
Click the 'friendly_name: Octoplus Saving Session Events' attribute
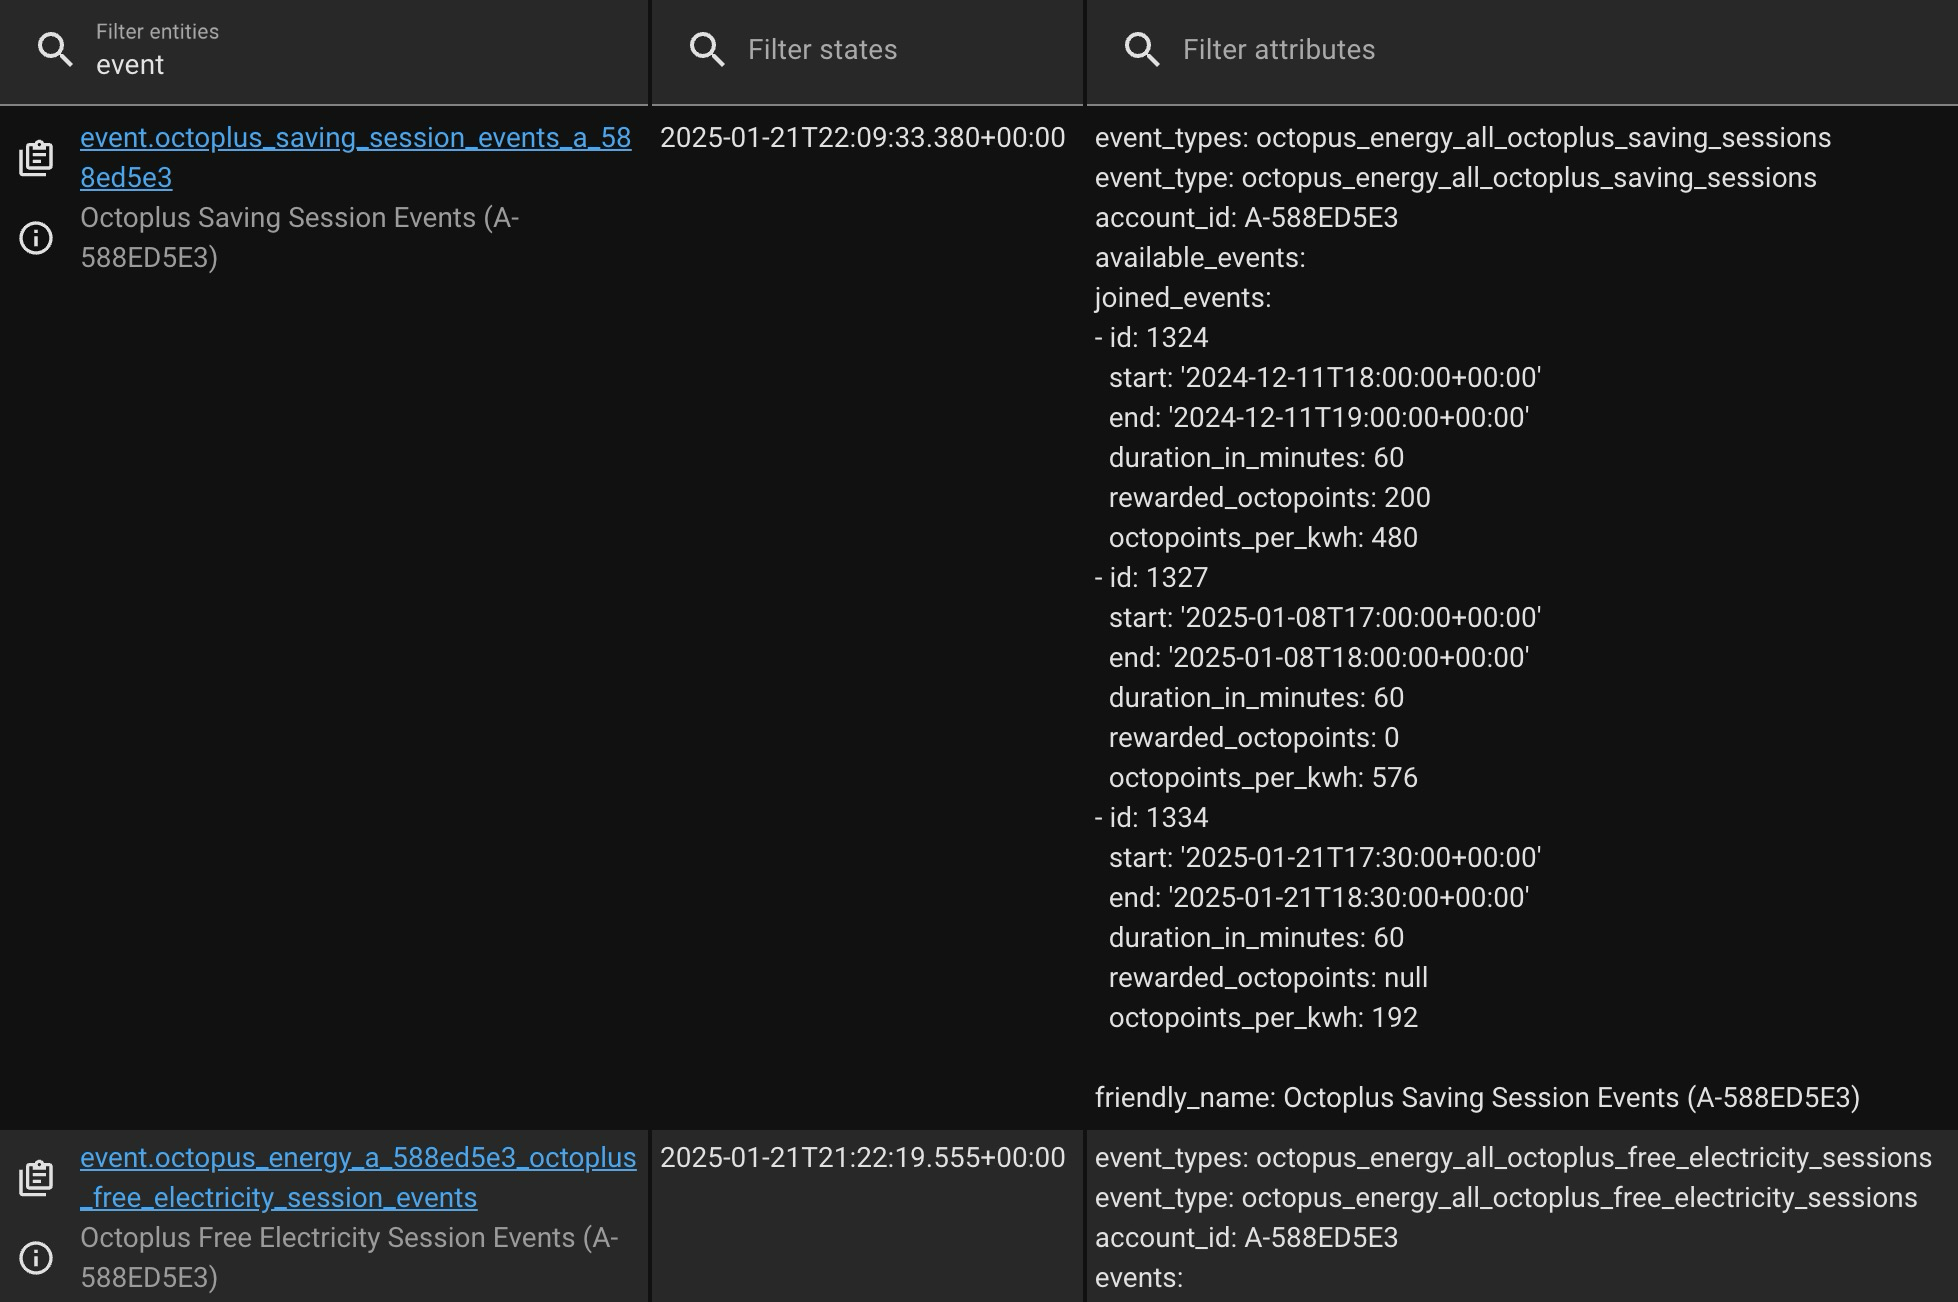[1478, 1098]
